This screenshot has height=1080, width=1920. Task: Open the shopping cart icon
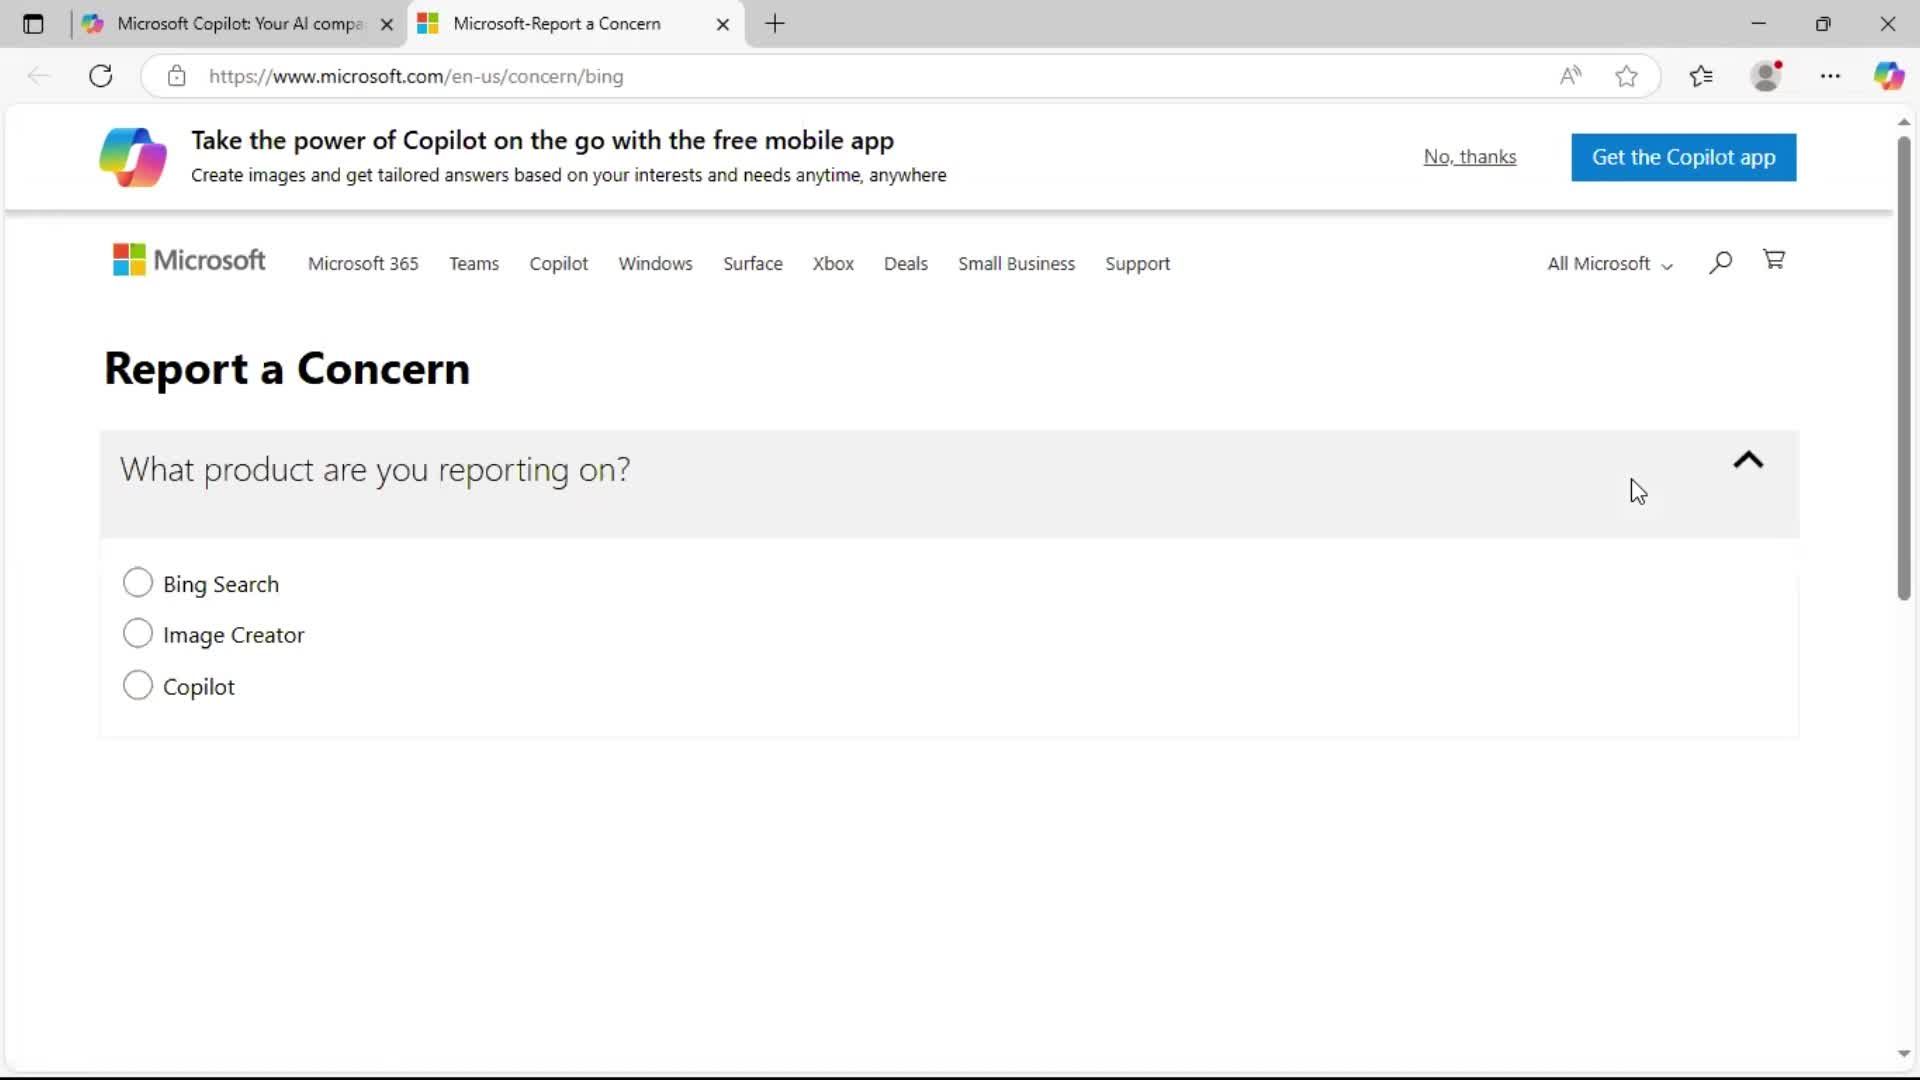click(1774, 260)
